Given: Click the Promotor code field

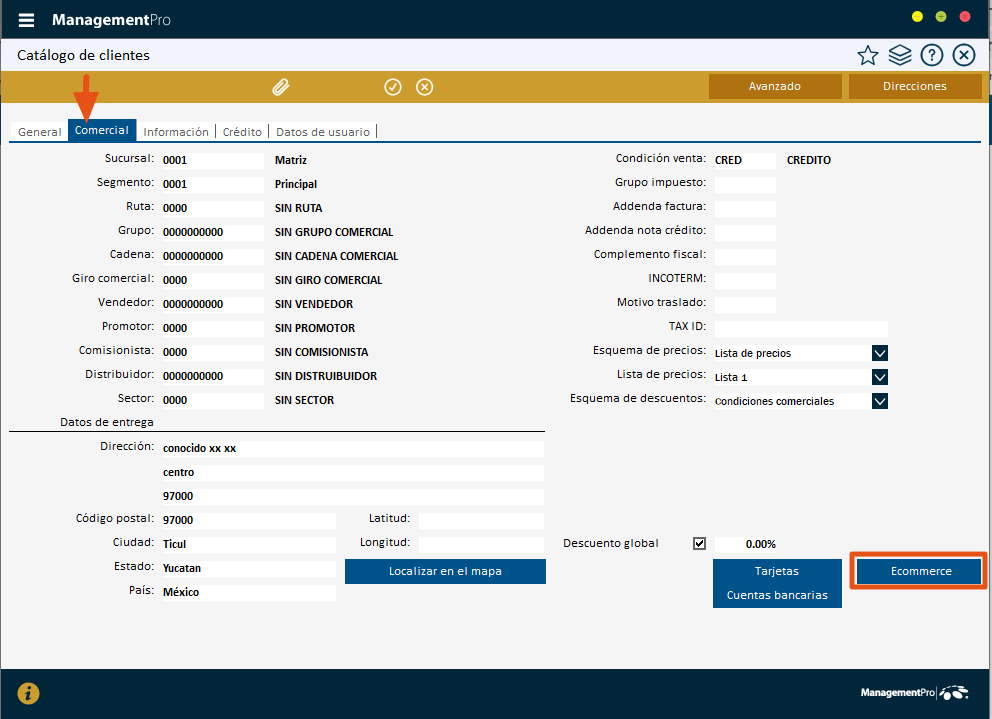Looking at the screenshot, I should (x=213, y=328).
